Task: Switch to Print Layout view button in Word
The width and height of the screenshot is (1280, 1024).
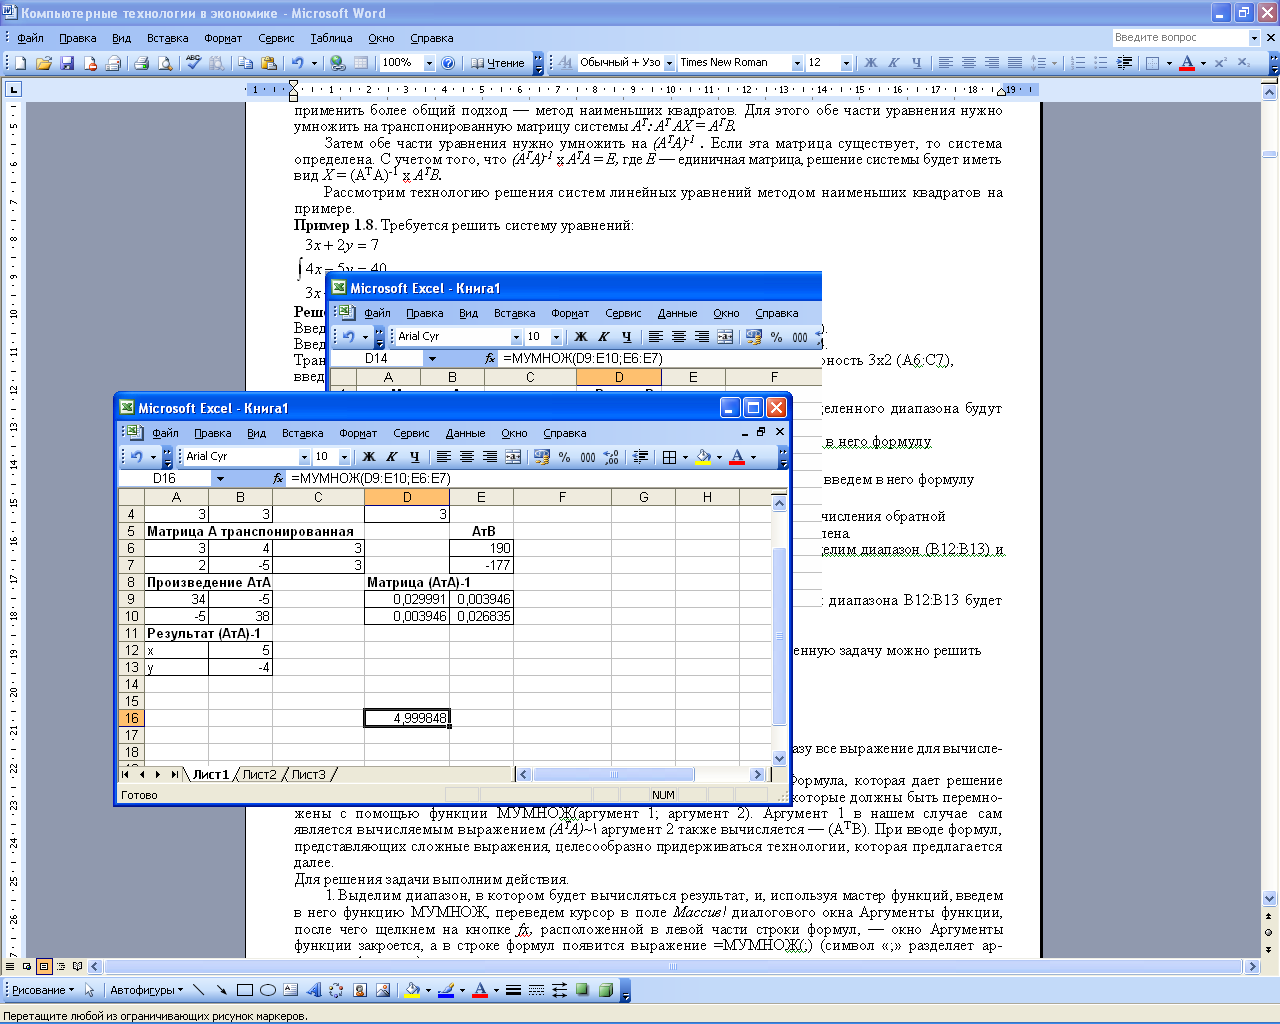Action: coord(44,967)
